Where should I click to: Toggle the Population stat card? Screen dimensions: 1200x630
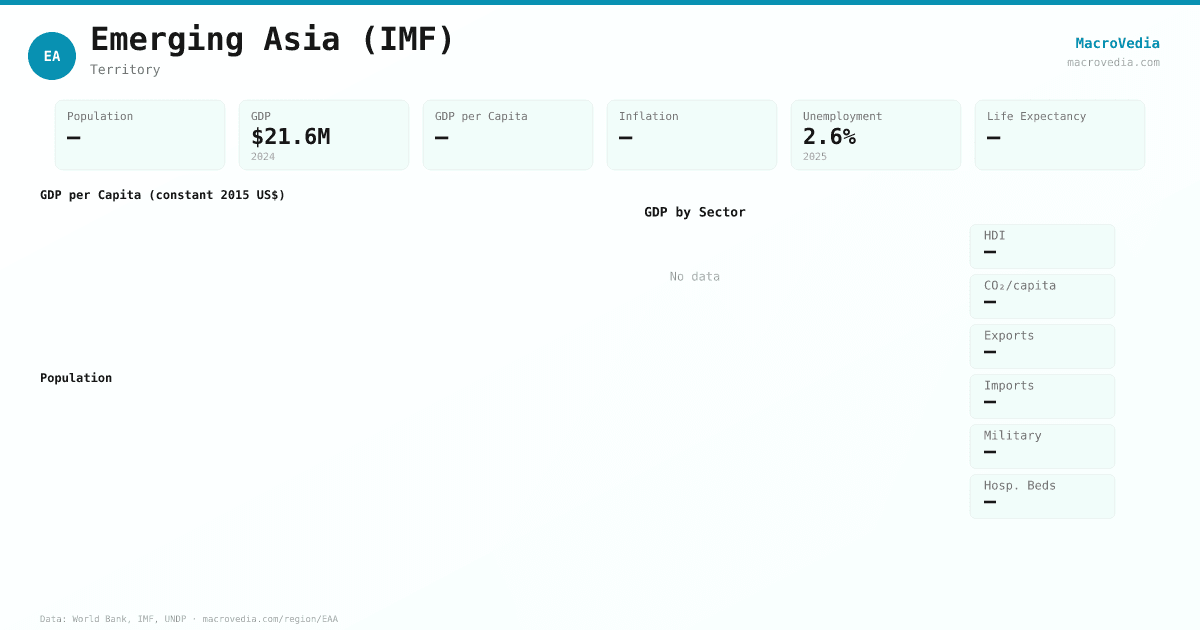[x=140, y=134]
